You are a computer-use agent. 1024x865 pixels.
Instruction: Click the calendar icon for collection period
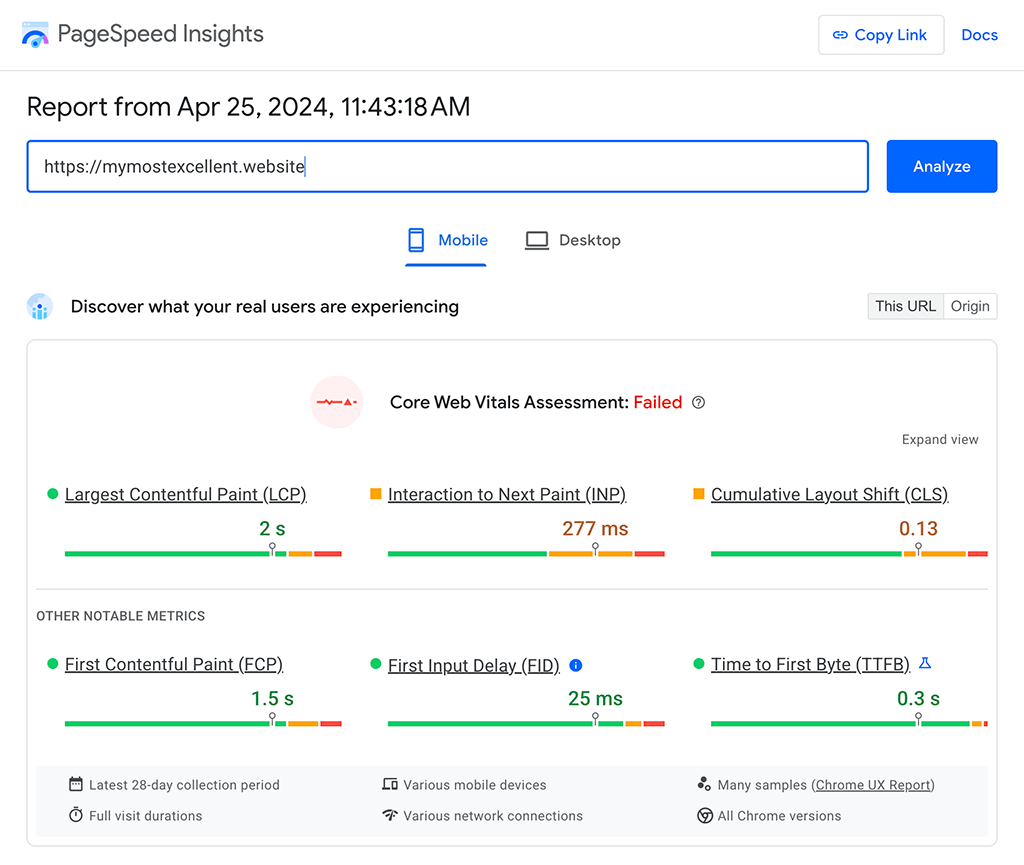click(x=76, y=785)
